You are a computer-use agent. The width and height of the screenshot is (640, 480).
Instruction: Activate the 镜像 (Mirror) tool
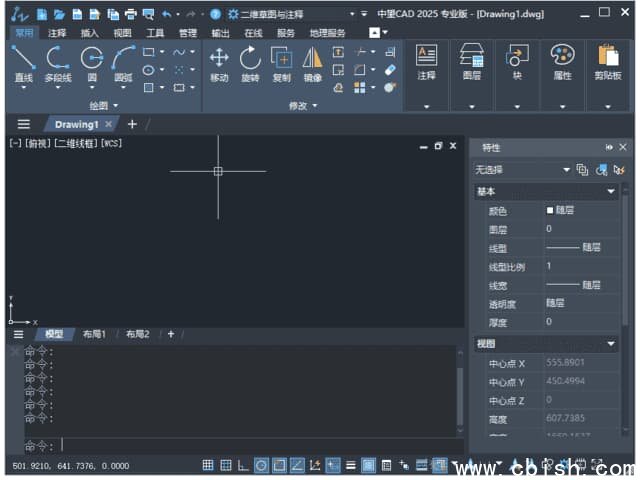(313, 63)
